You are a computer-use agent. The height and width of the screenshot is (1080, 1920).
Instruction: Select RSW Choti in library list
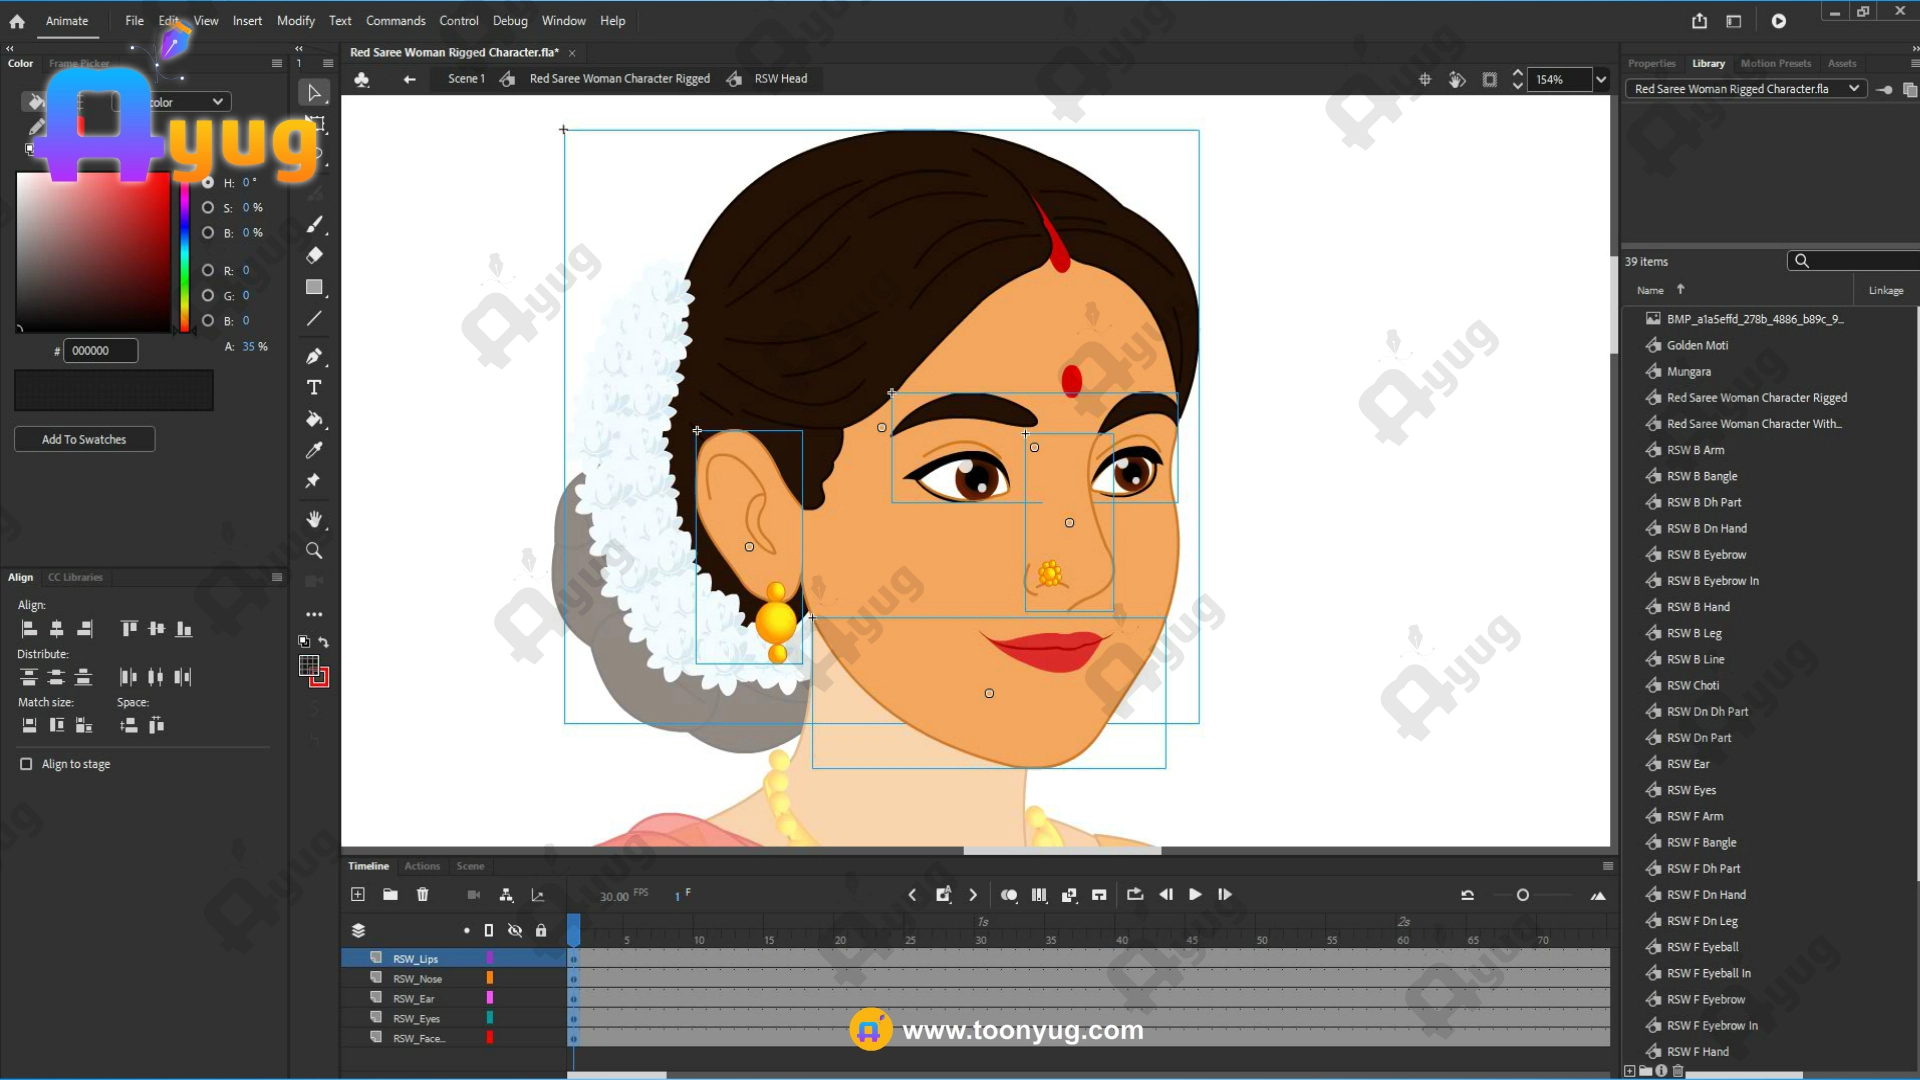[x=1693, y=685]
